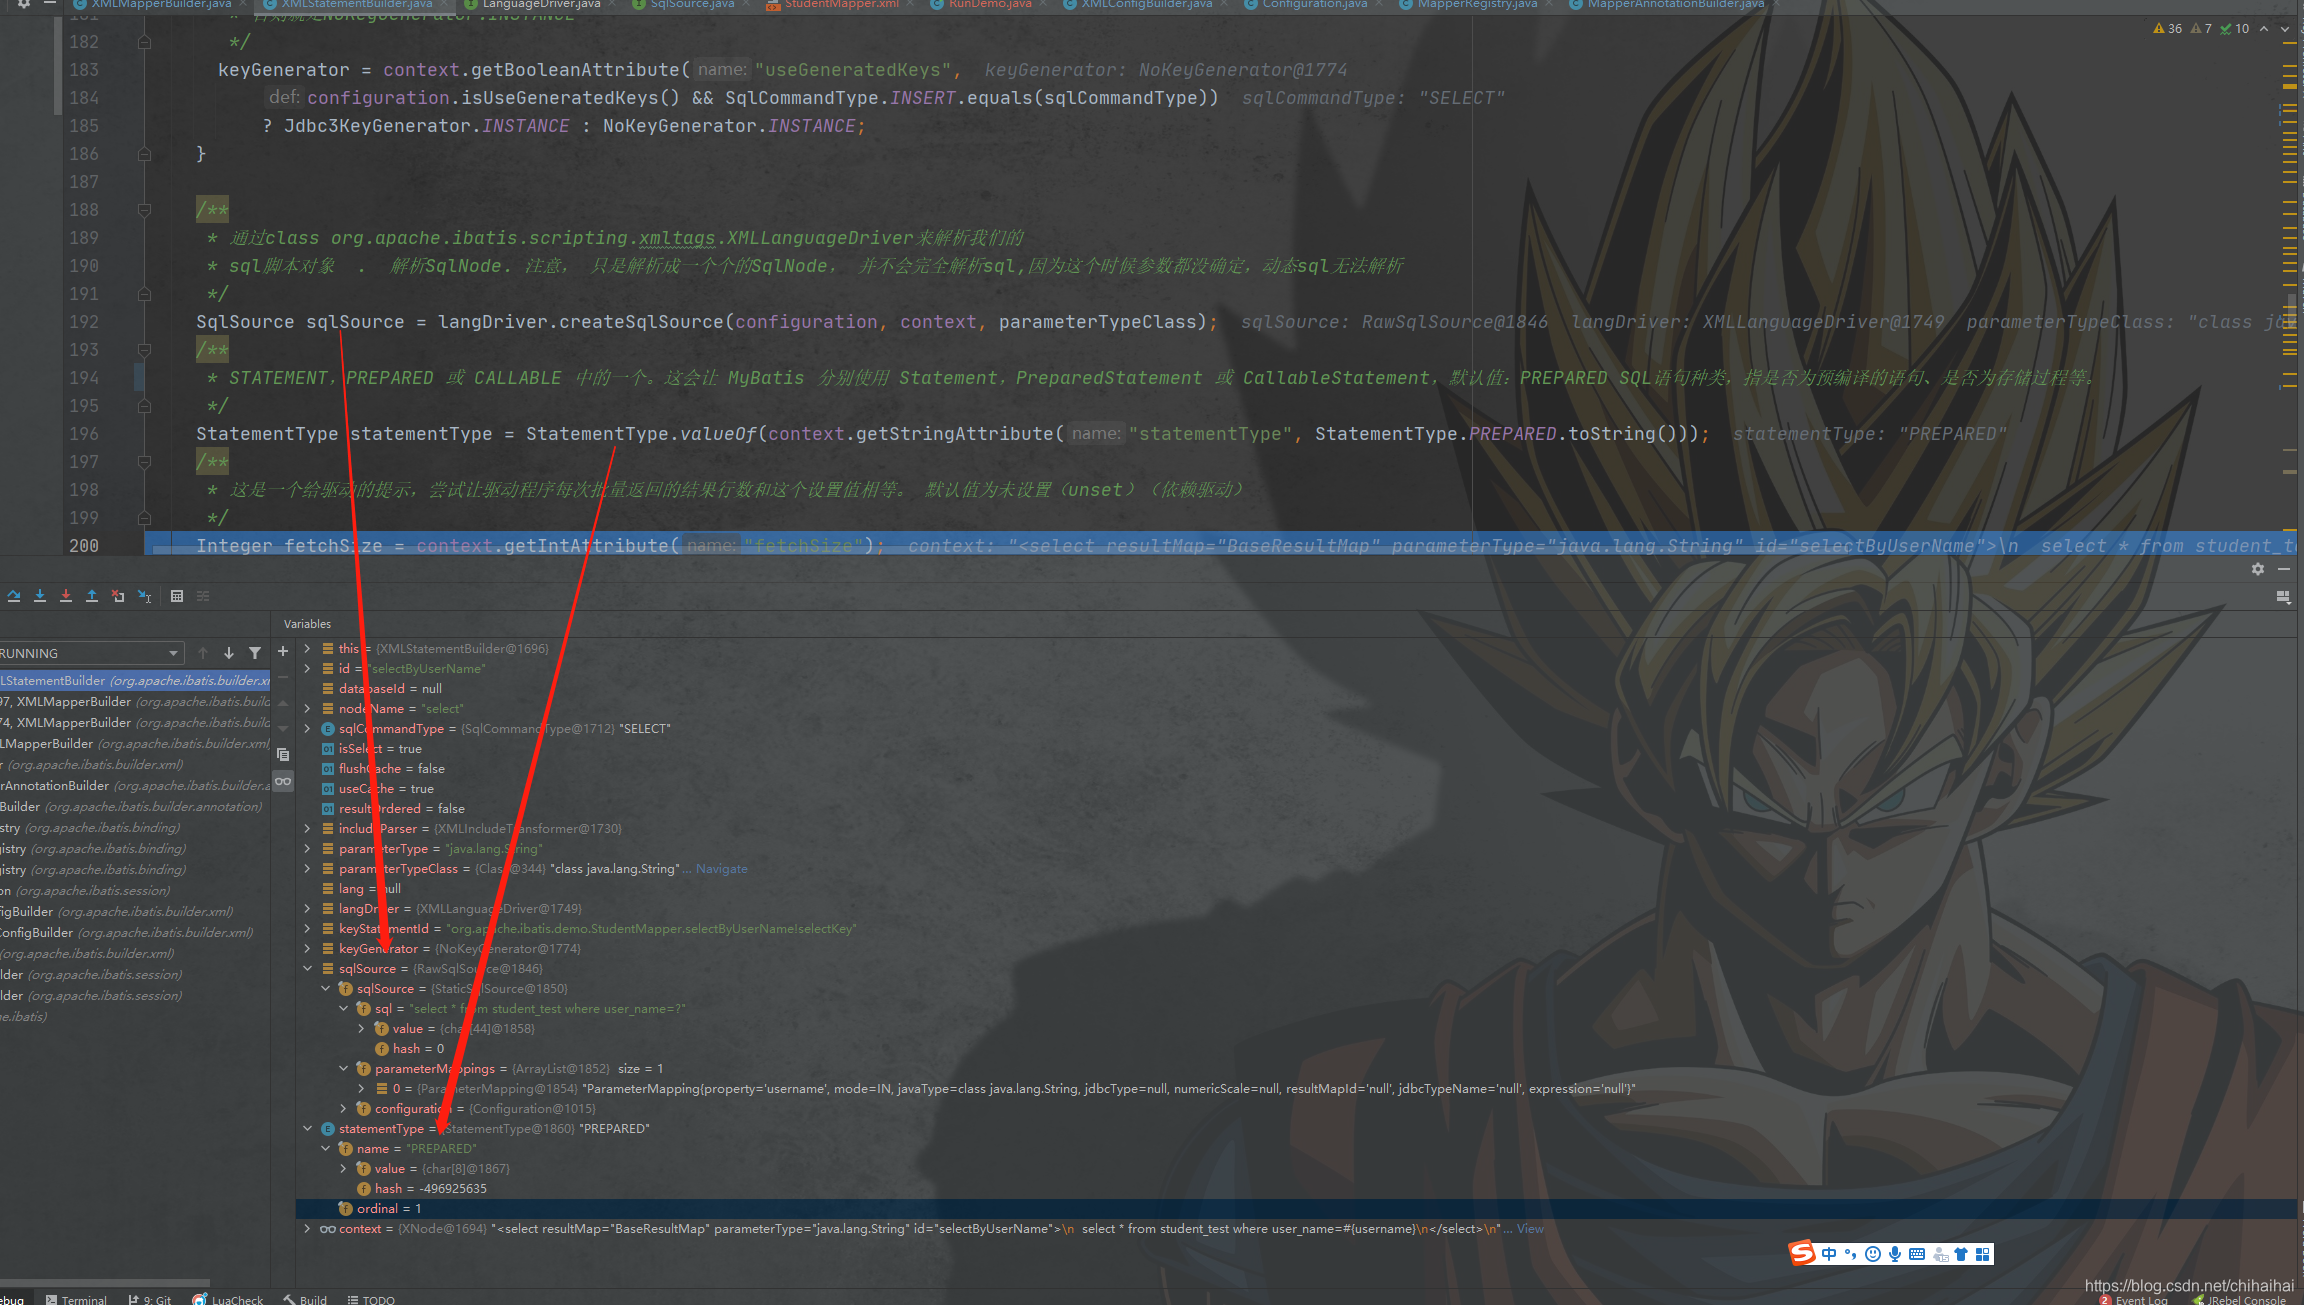
Task: Select the XMLConfigBuilder stack frame
Action: click(x=135, y=932)
